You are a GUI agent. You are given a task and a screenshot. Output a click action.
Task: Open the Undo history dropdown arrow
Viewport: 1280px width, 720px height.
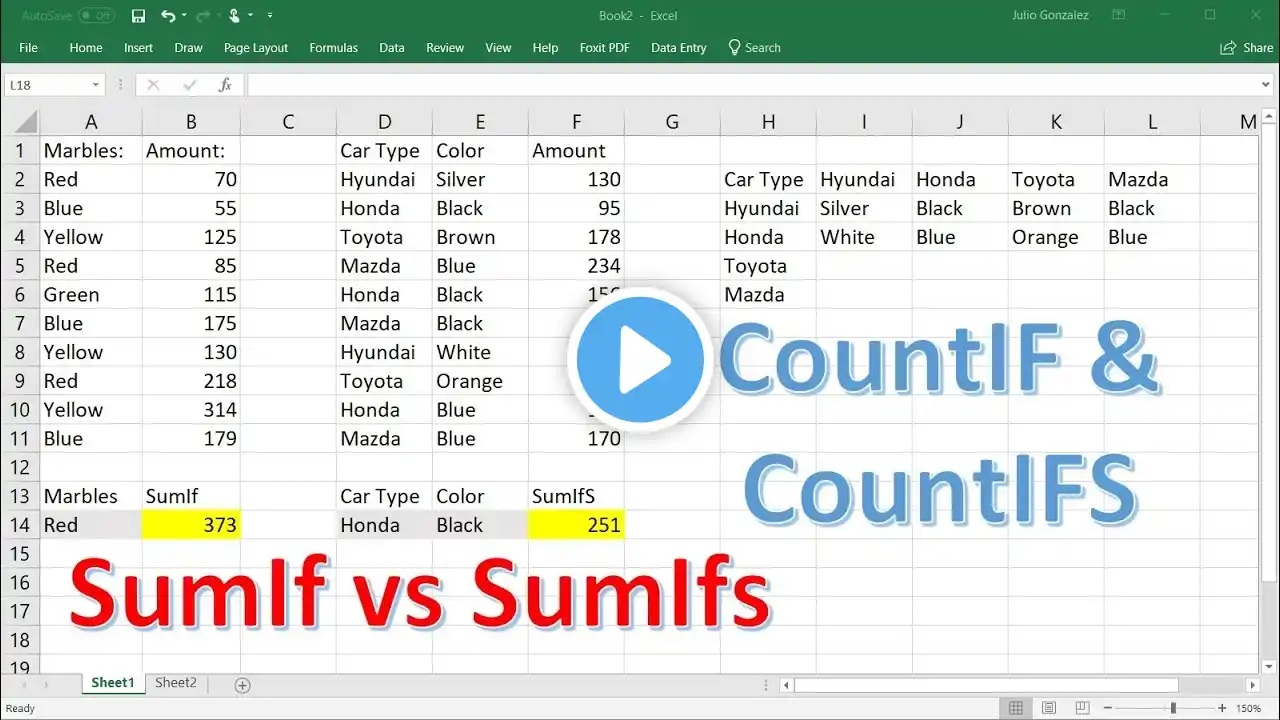185,16
